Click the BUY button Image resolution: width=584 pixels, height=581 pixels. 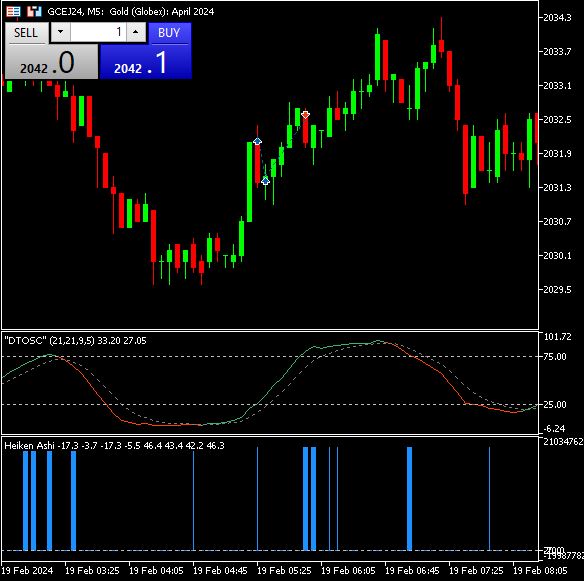click(x=169, y=33)
